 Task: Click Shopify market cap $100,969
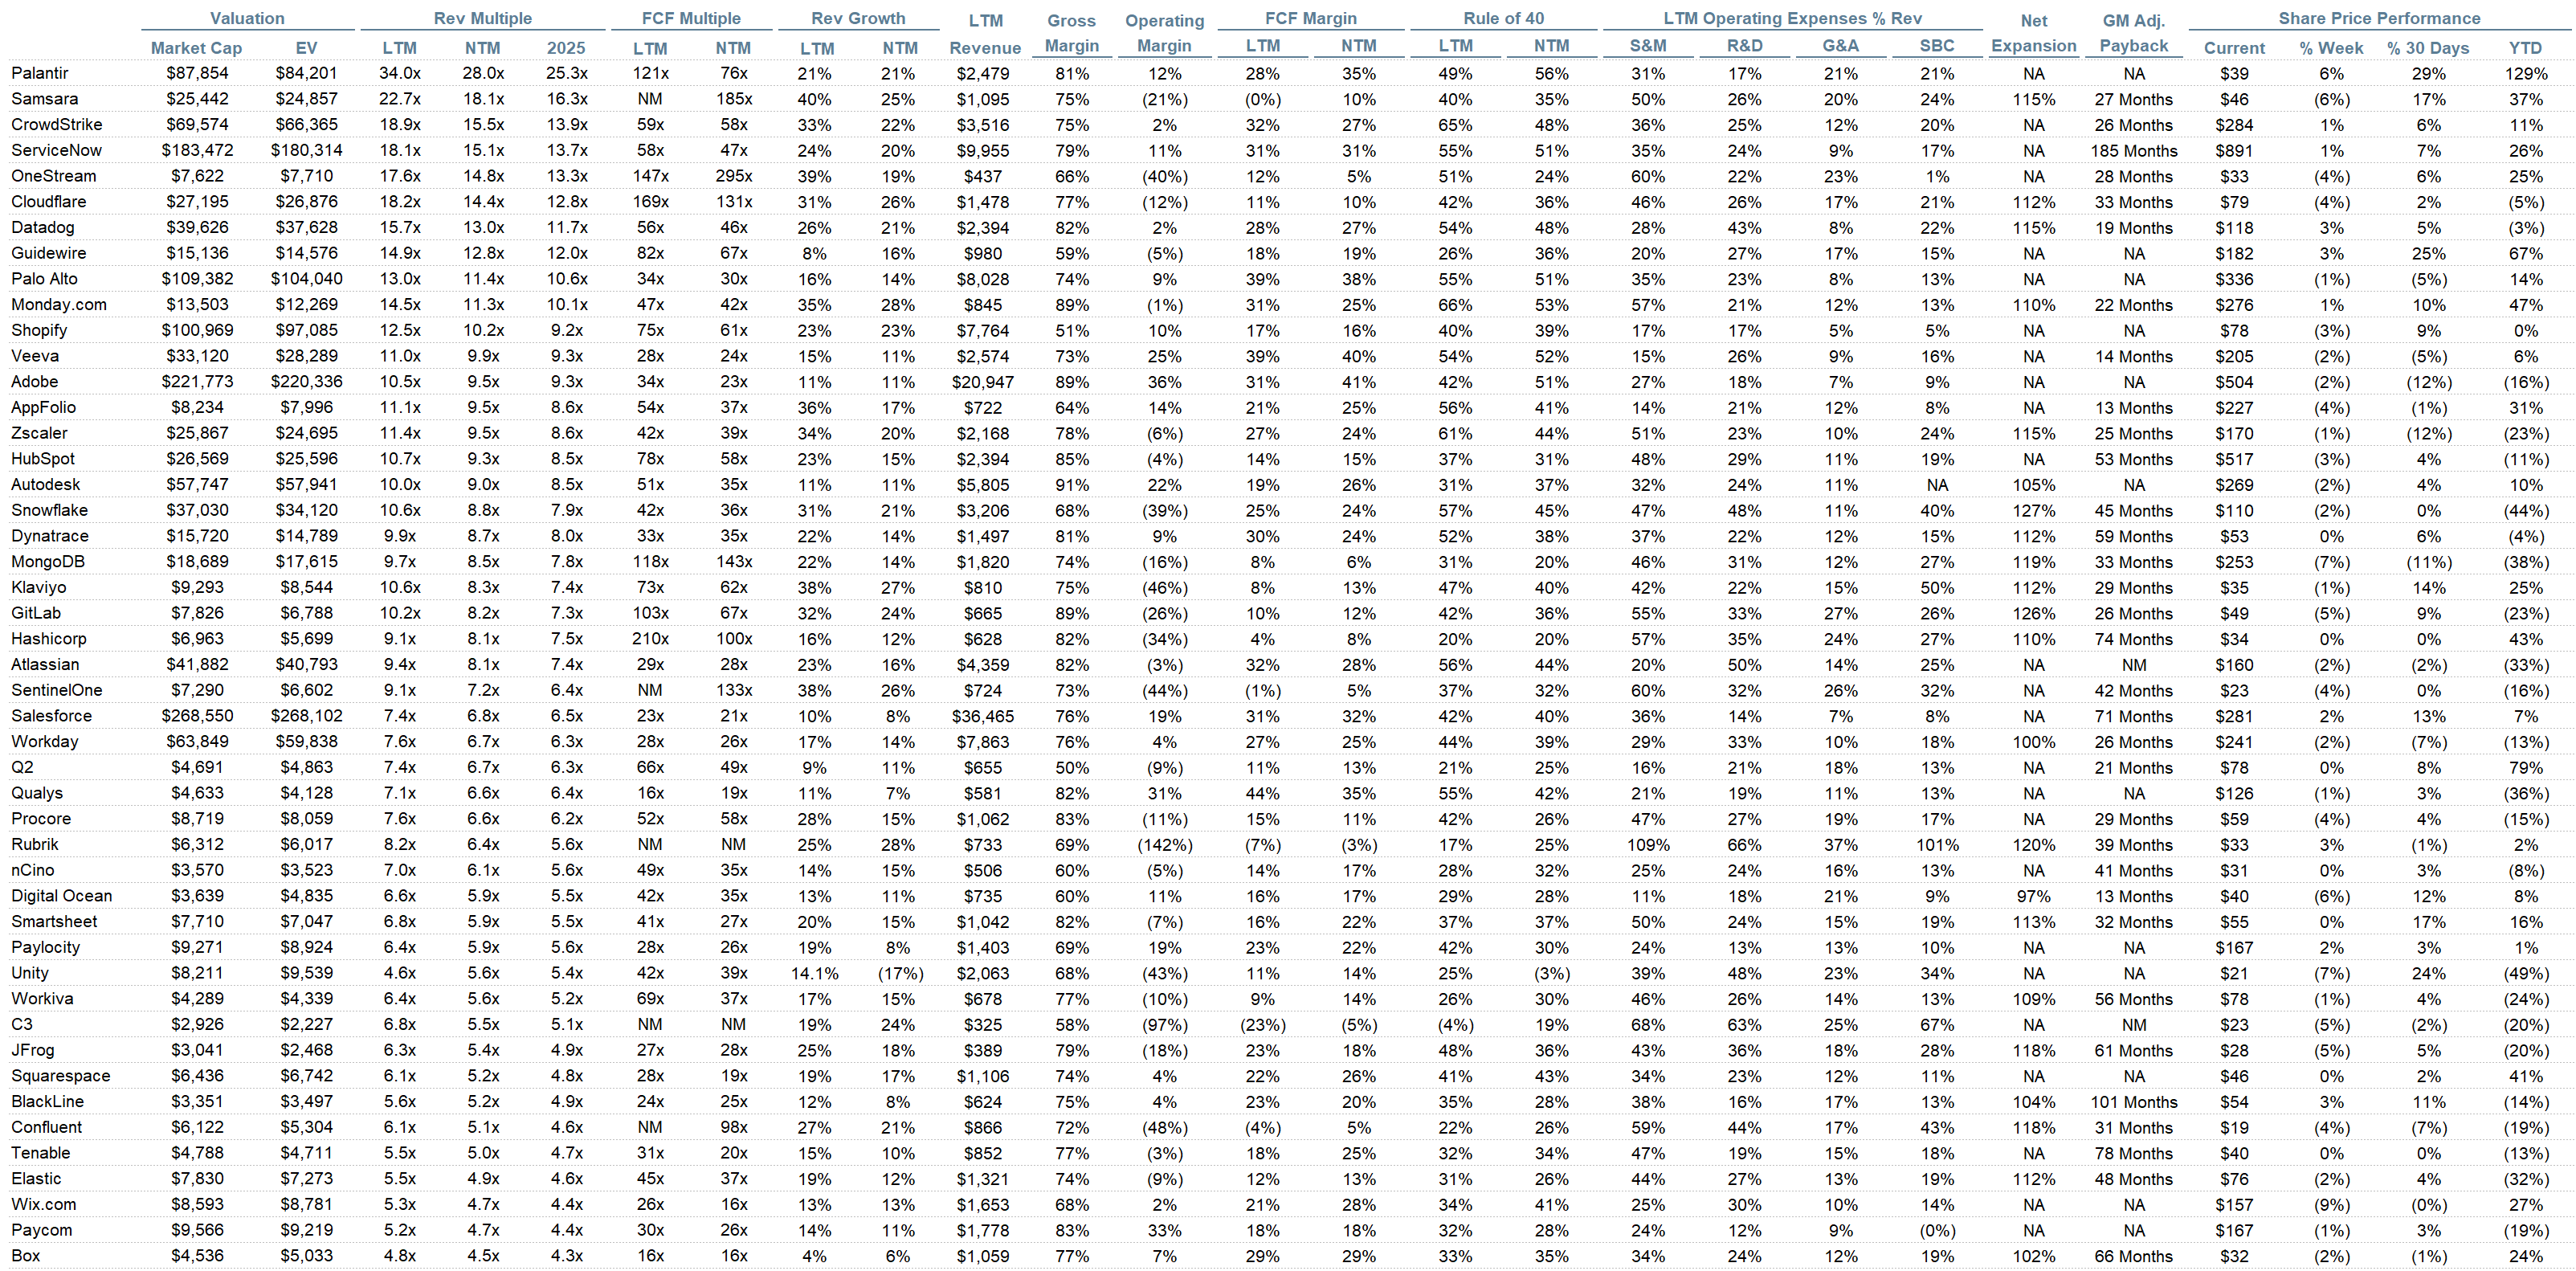click(x=197, y=330)
